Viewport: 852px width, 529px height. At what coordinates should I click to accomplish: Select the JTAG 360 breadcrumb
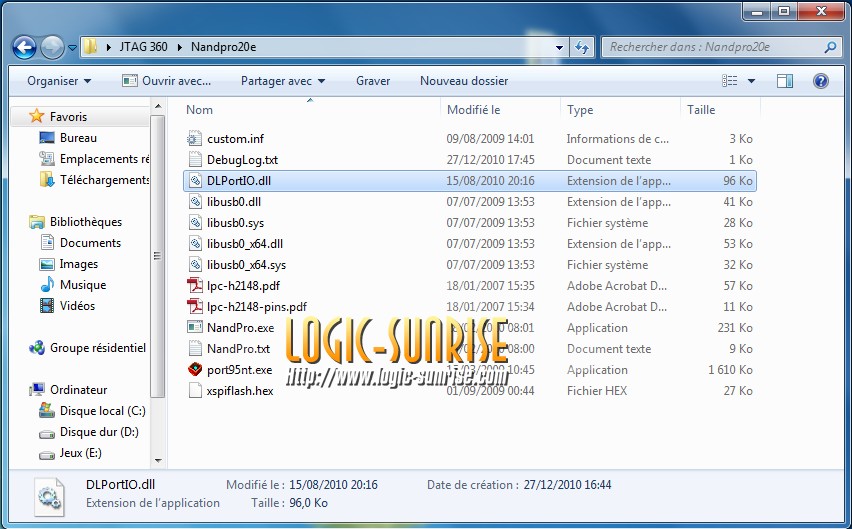[x=143, y=47]
